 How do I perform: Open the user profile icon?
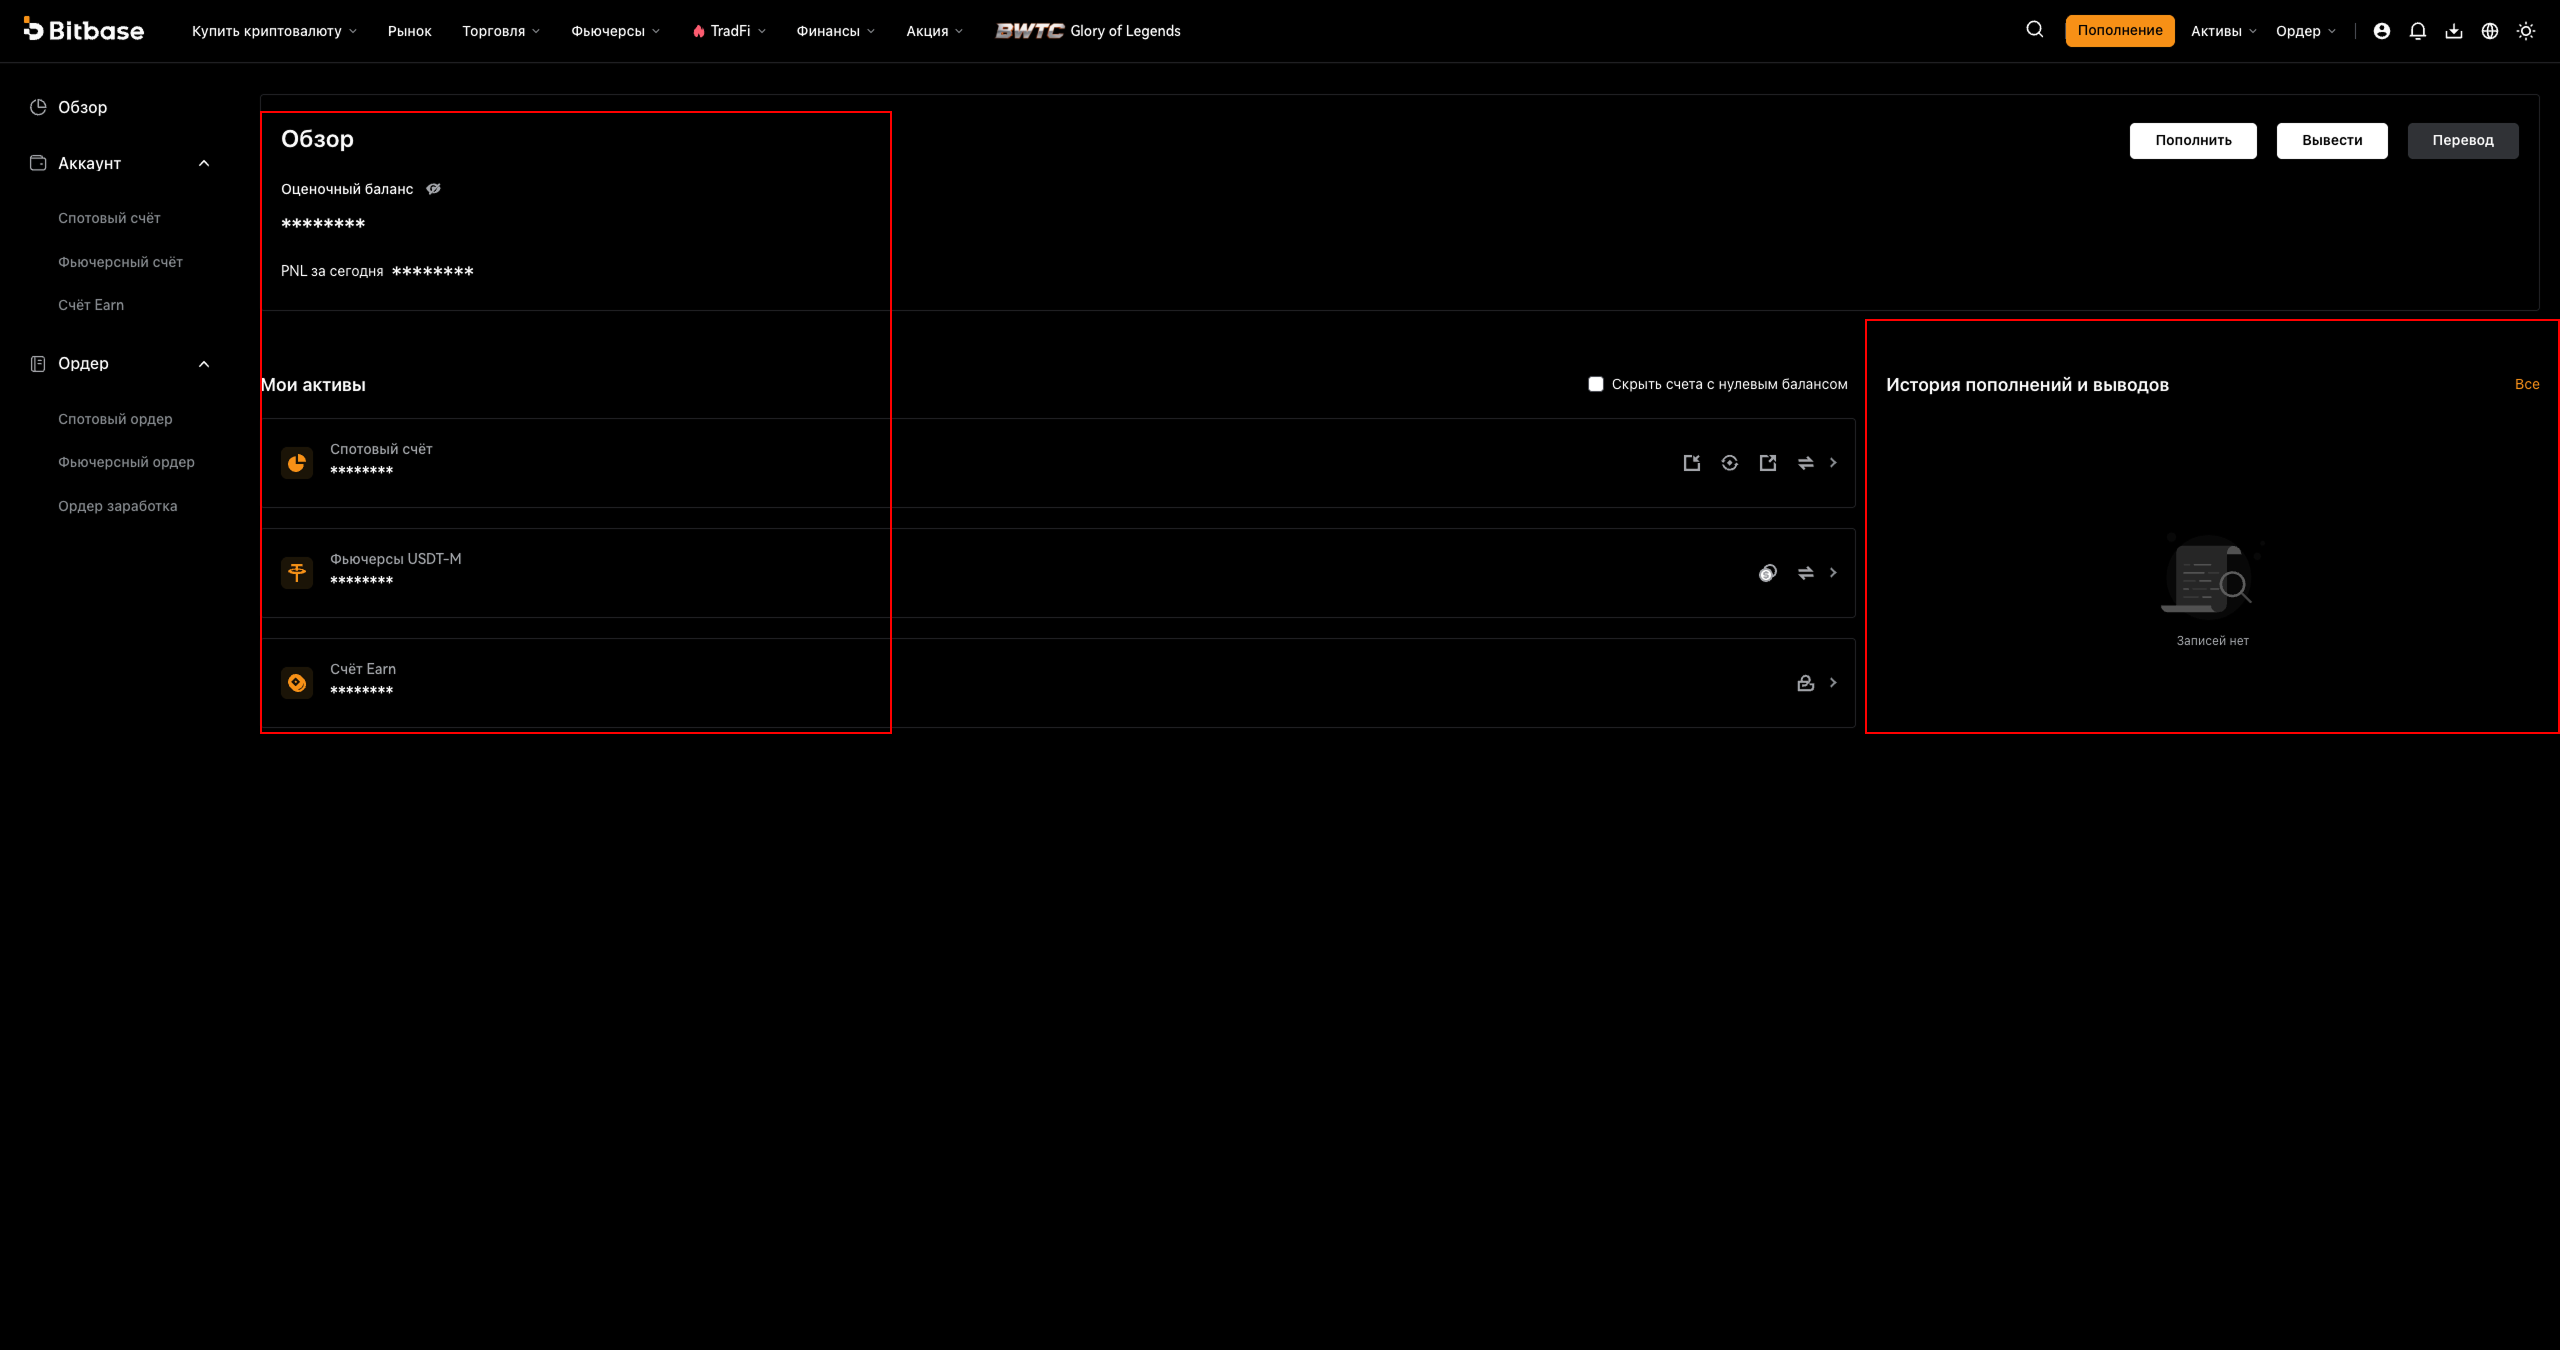[2382, 31]
